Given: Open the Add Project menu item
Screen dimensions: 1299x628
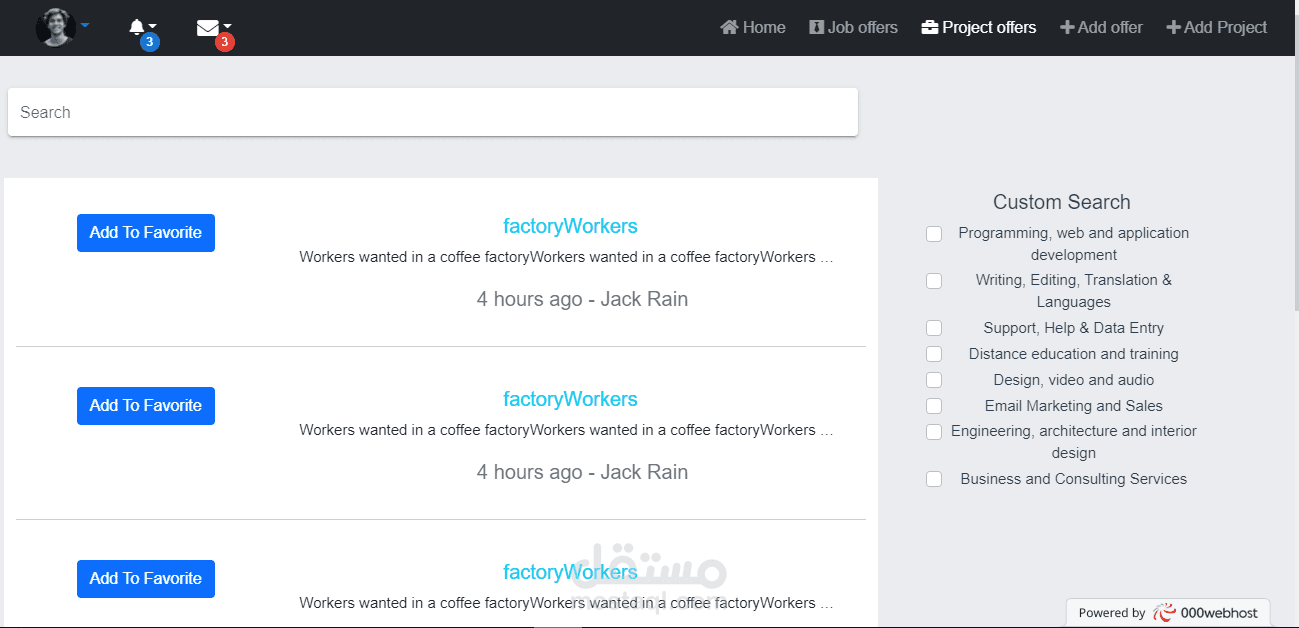Looking at the screenshot, I should pos(1225,27).
